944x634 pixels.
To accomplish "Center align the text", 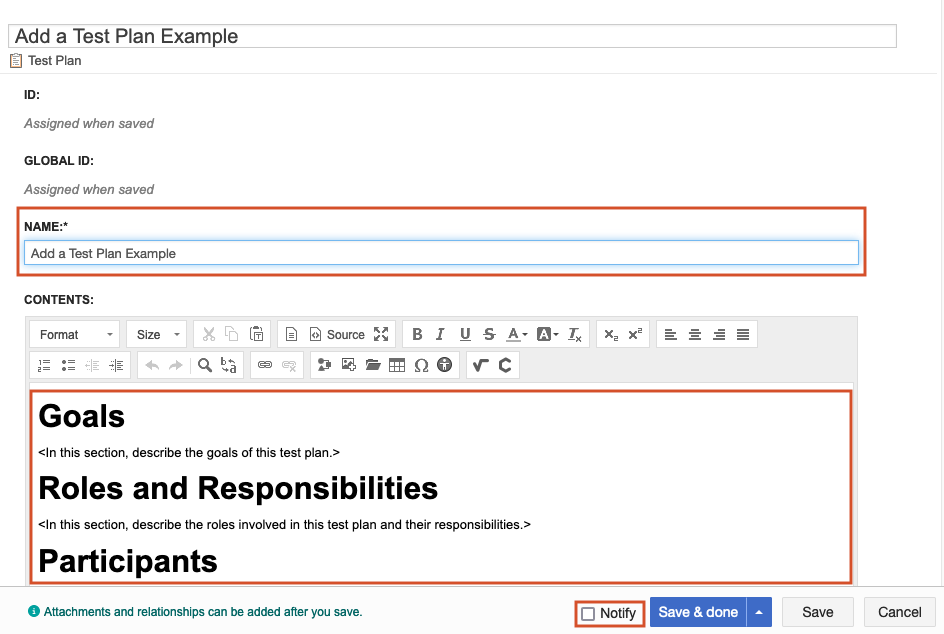I will (695, 334).
